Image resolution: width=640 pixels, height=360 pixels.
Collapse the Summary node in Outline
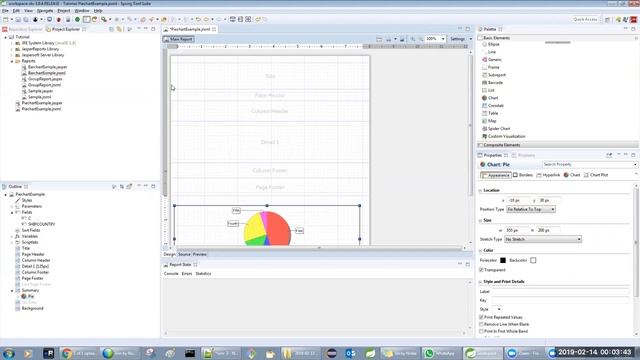point(12,291)
